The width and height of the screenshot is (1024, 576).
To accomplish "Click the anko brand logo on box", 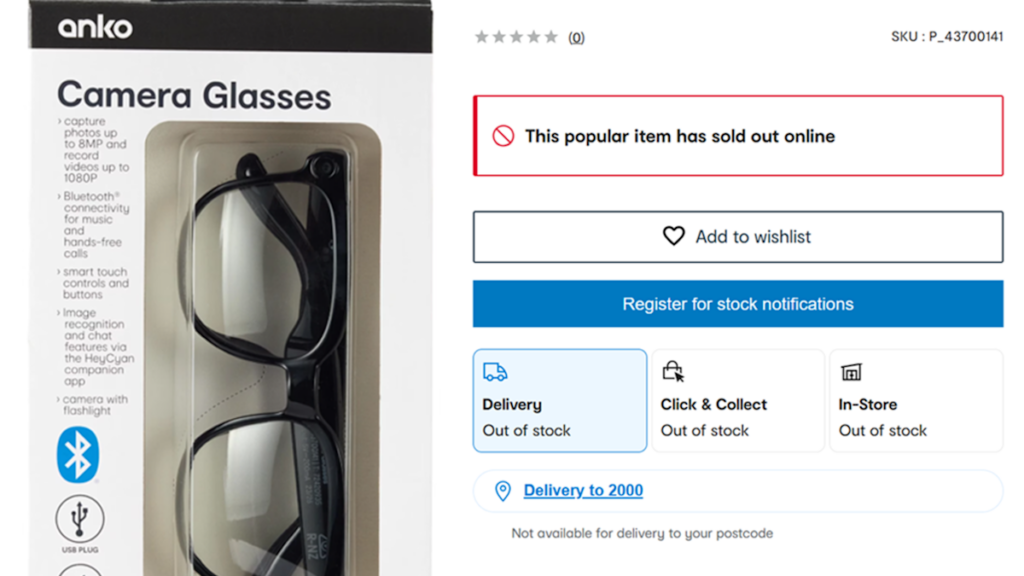I will pyautogui.click(x=95, y=27).
